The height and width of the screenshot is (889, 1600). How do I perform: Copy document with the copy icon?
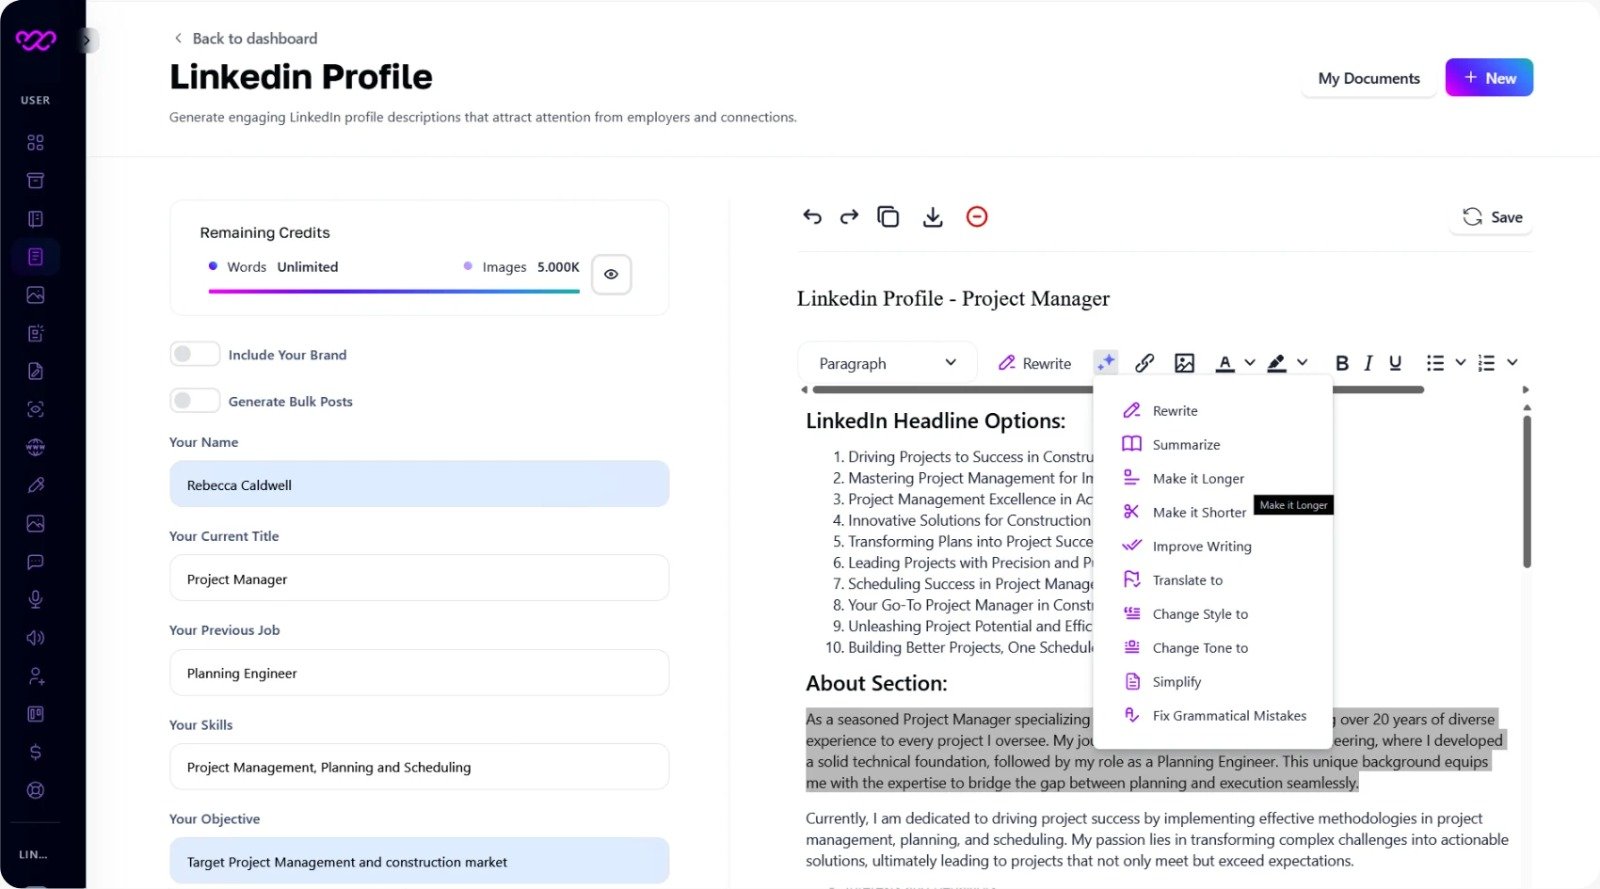point(888,216)
